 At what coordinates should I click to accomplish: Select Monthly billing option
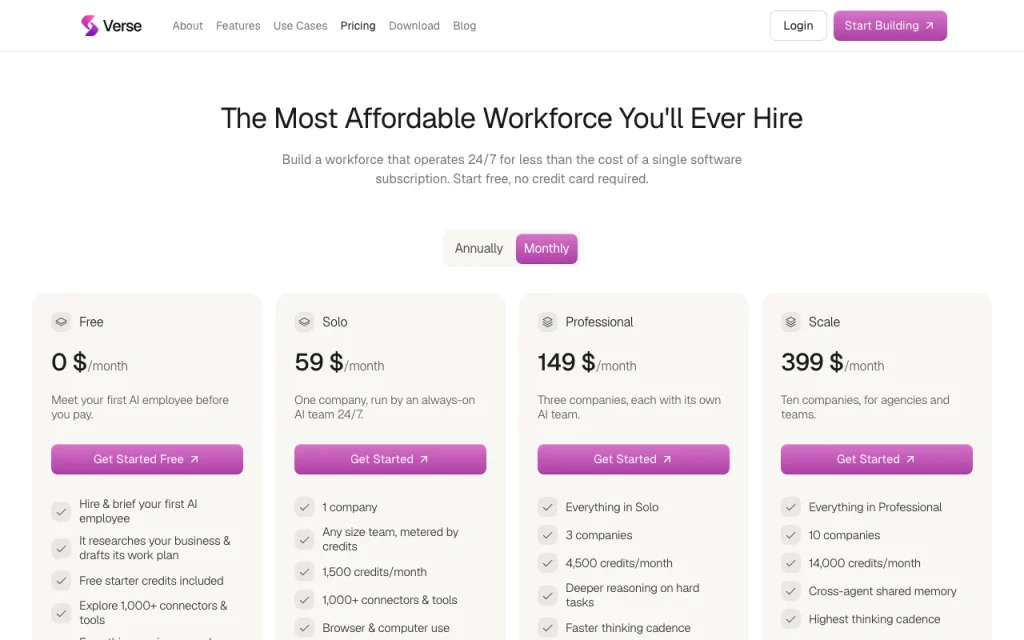tap(547, 248)
